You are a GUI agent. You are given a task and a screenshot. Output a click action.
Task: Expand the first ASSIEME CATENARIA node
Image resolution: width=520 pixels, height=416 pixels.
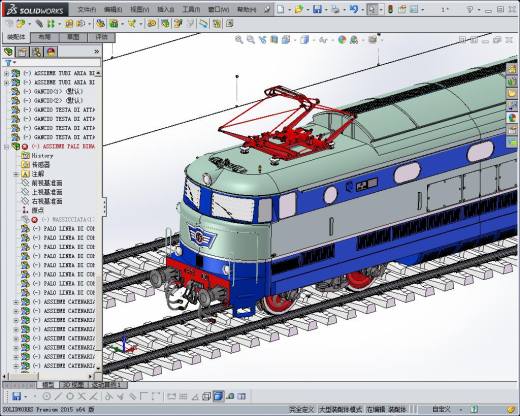[16, 302]
